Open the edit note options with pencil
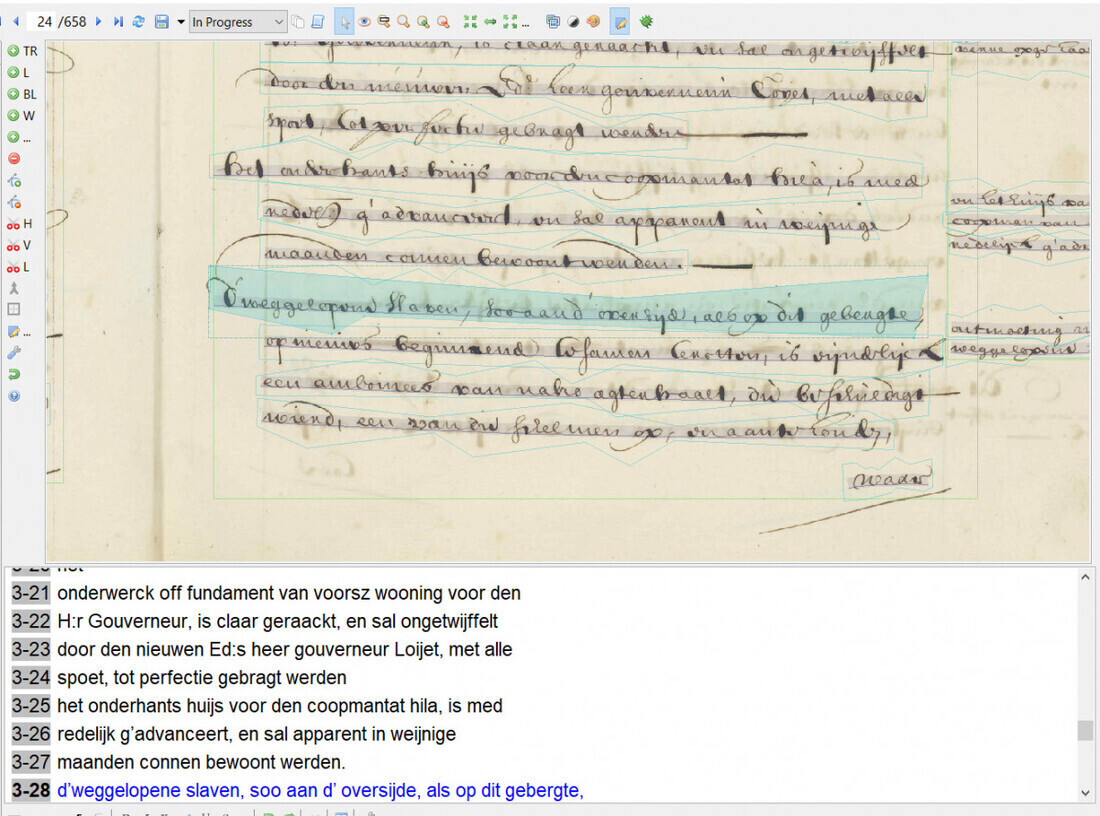The image size is (1100, 816). 19,331
